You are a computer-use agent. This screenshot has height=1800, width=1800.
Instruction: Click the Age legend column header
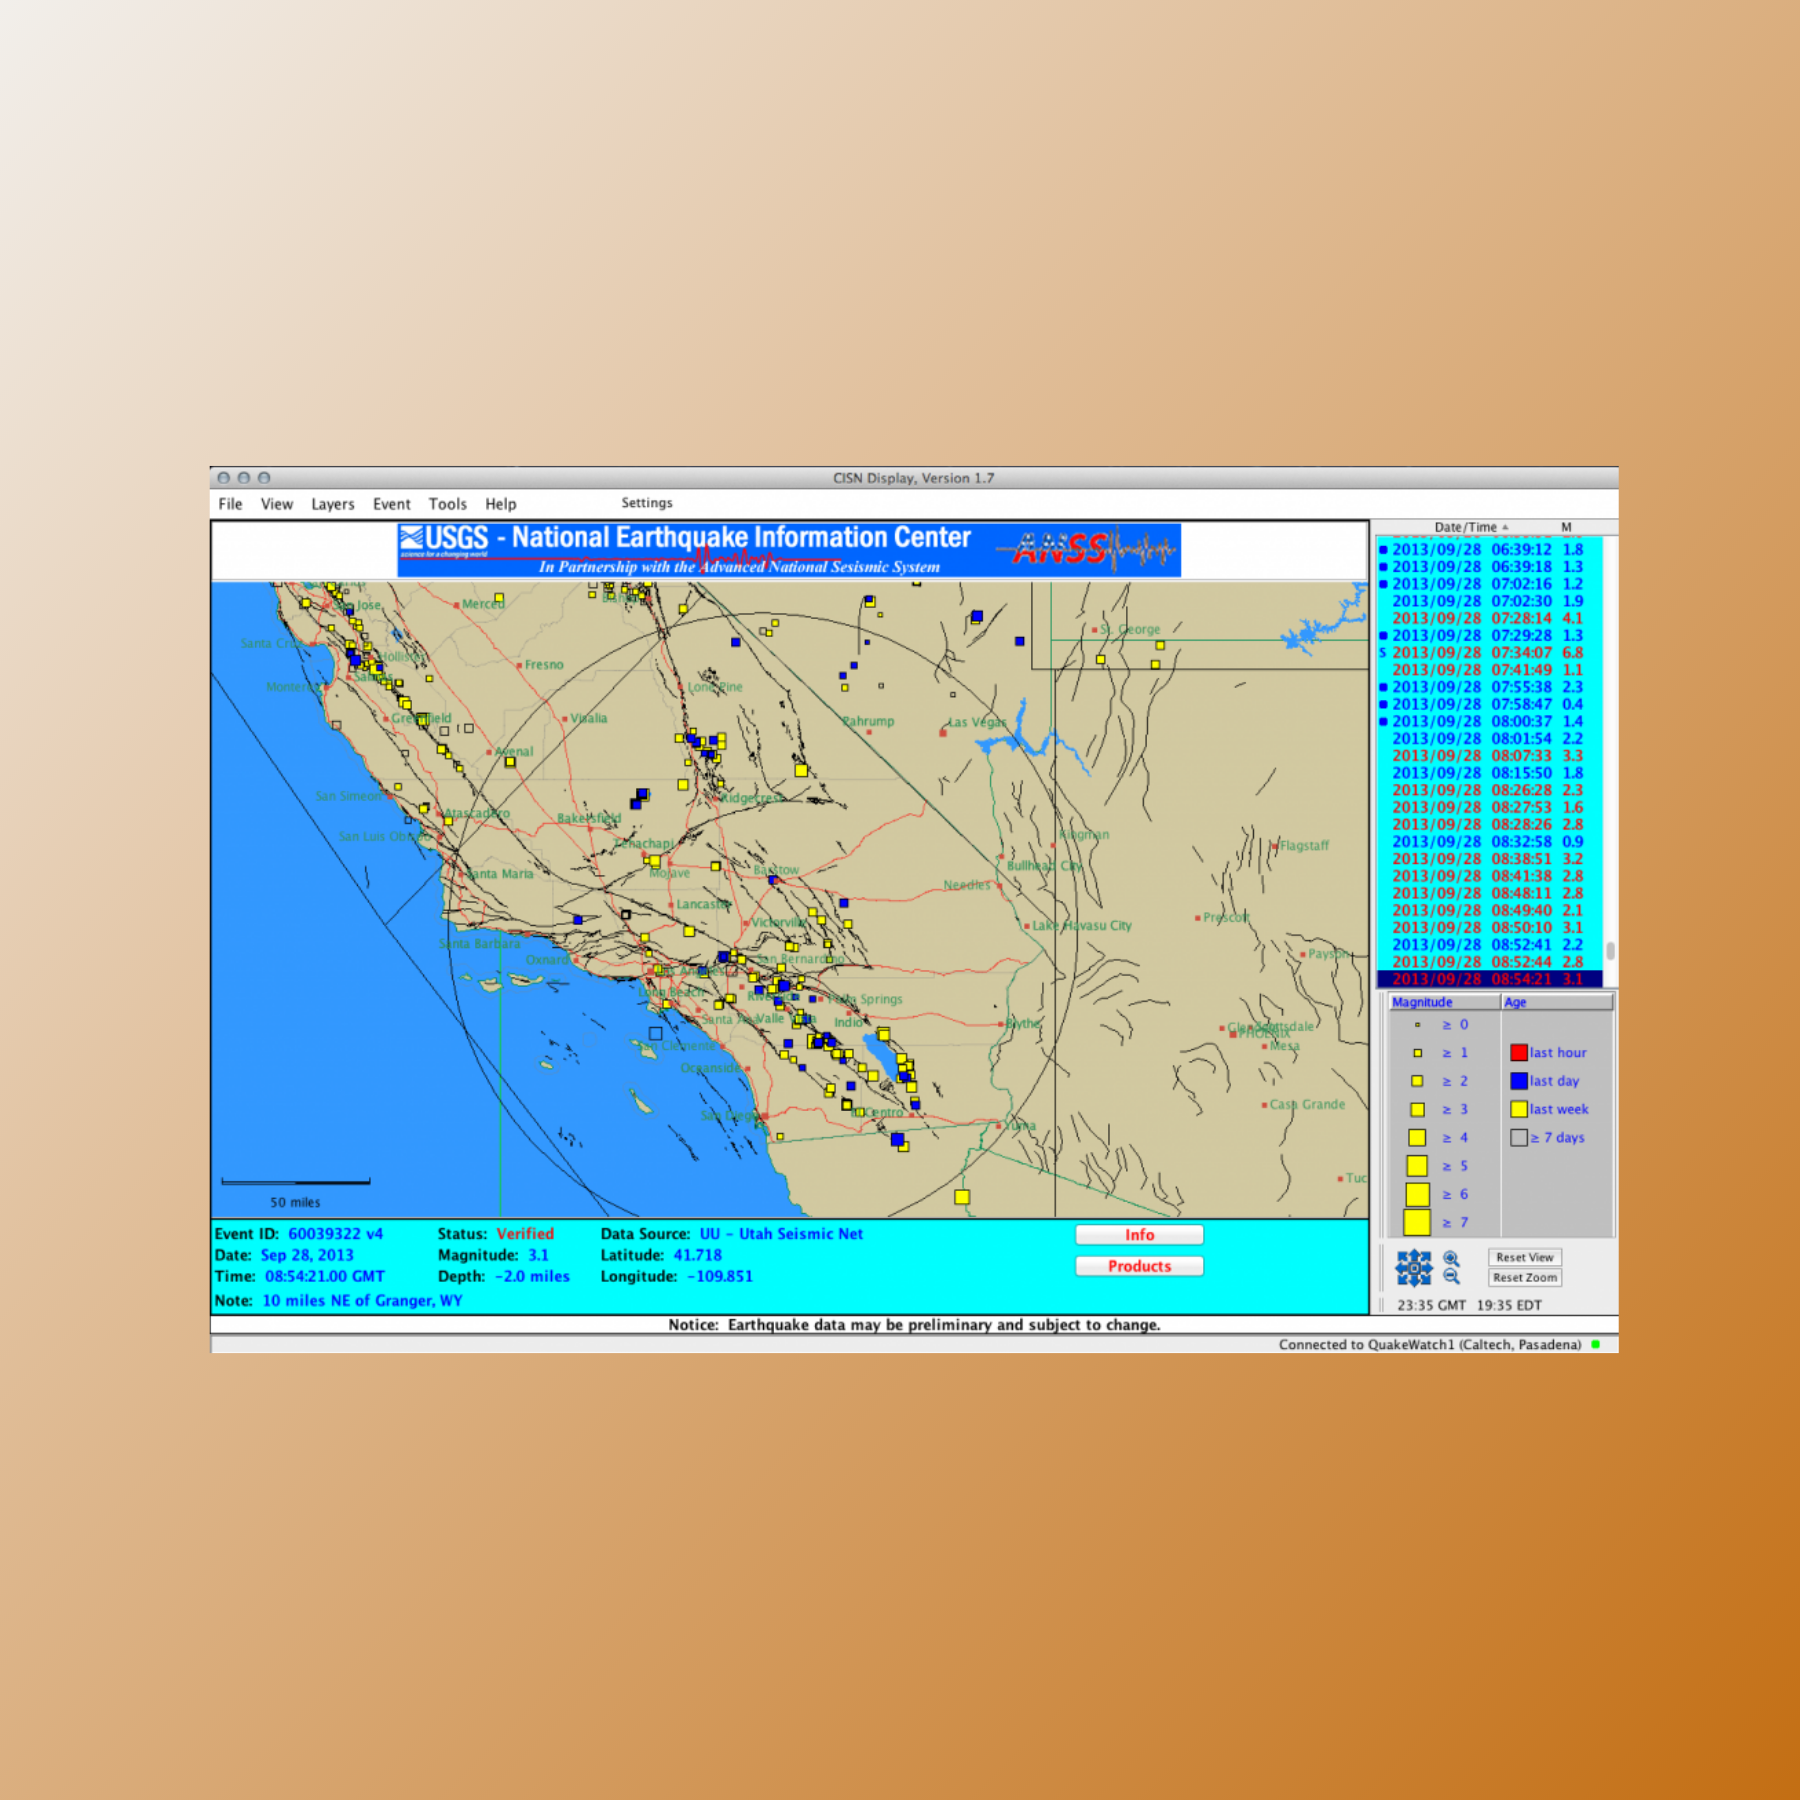(1557, 1002)
